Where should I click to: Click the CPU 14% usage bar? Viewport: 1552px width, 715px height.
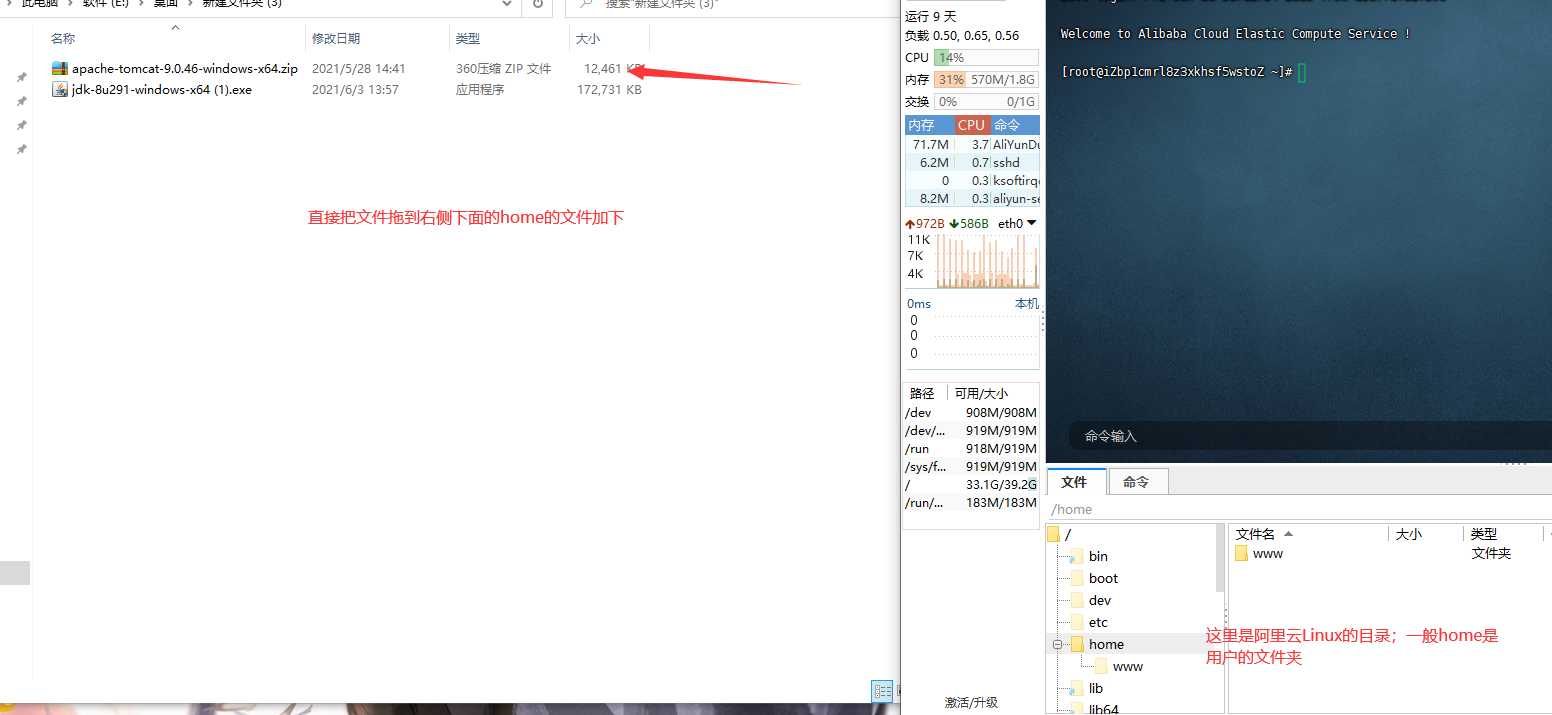click(986, 58)
